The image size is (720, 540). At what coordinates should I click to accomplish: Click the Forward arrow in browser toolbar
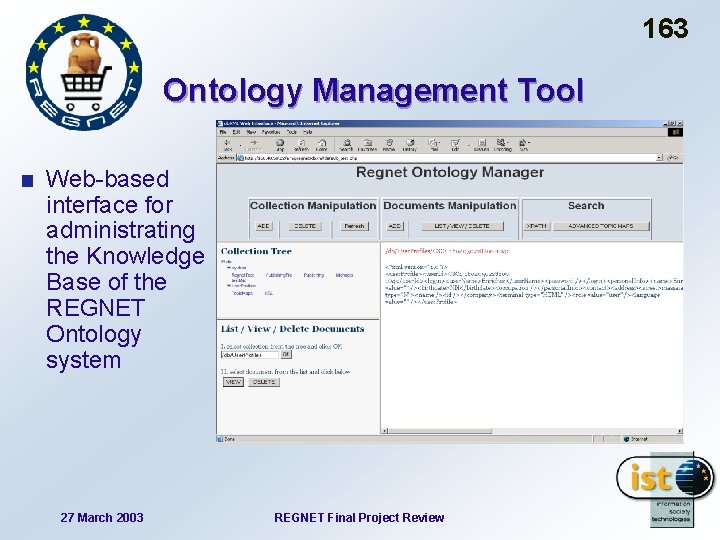click(253, 144)
